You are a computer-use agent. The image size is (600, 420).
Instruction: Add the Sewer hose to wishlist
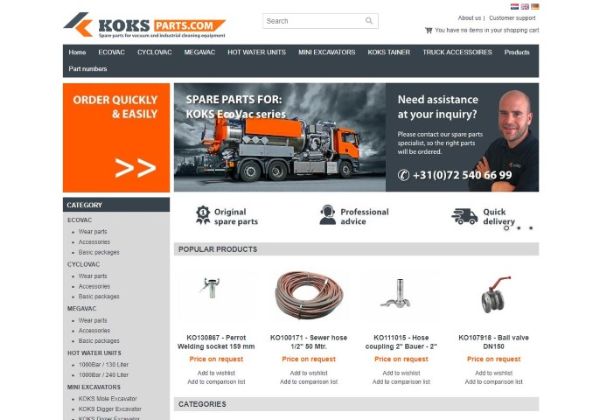pyautogui.click(x=308, y=373)
